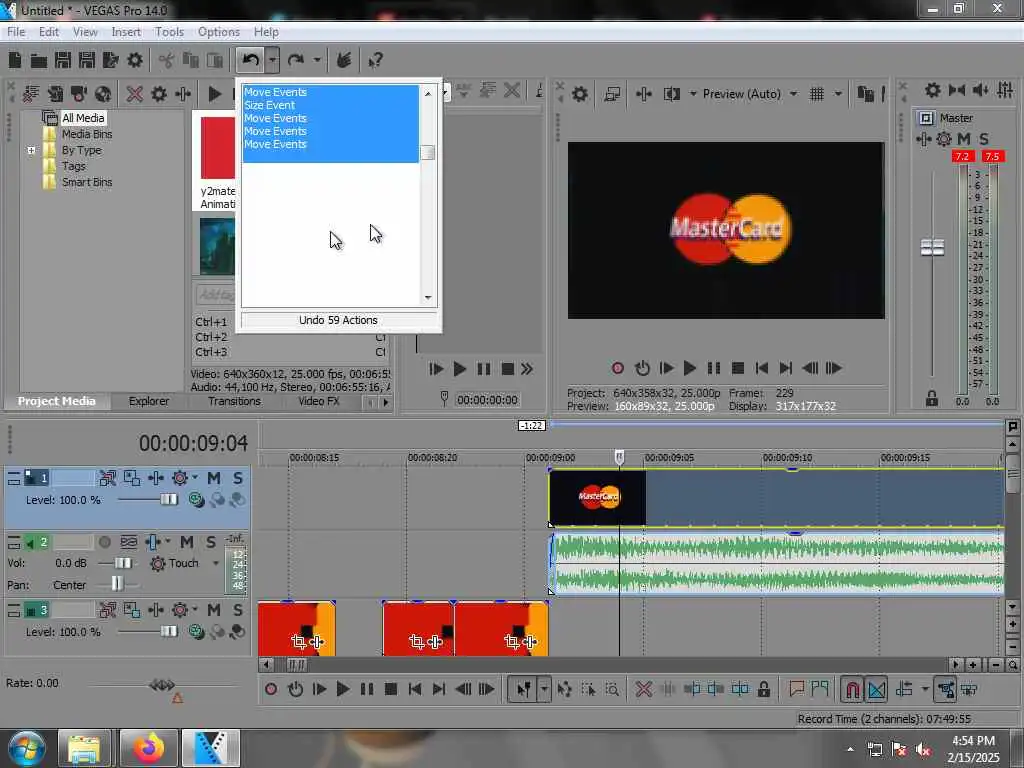Click the Open project folder icon

[39, 61]
